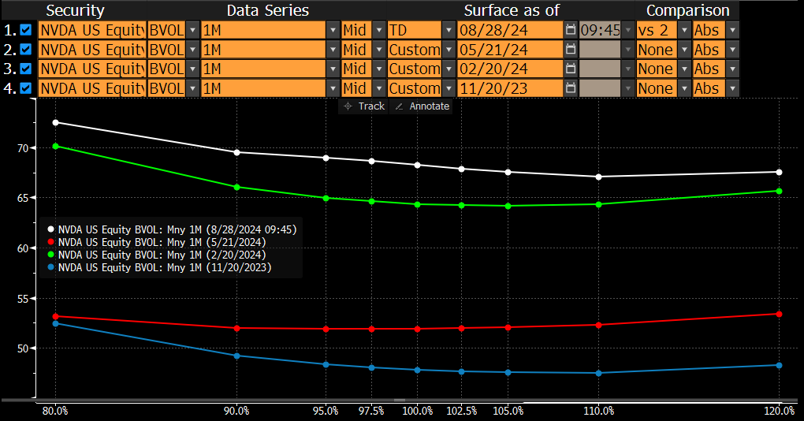Uncheck row 1 security checkbox
The width and height of the screenshot is (805, 424).
pos(26,30)
